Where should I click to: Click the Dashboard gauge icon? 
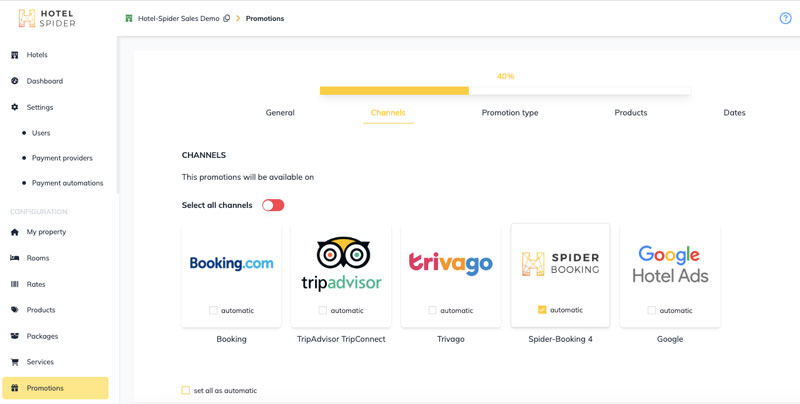point(15,81)
